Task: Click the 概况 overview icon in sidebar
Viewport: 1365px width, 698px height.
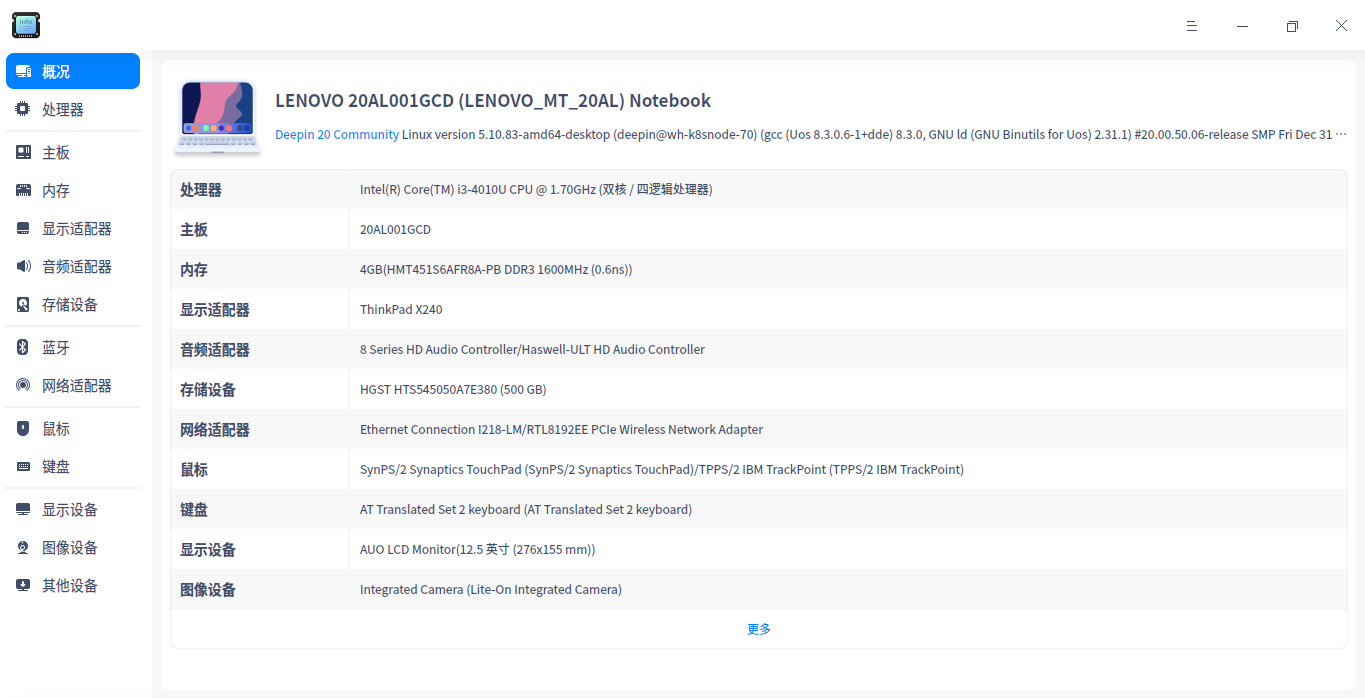Action: [x=23, y=72]
